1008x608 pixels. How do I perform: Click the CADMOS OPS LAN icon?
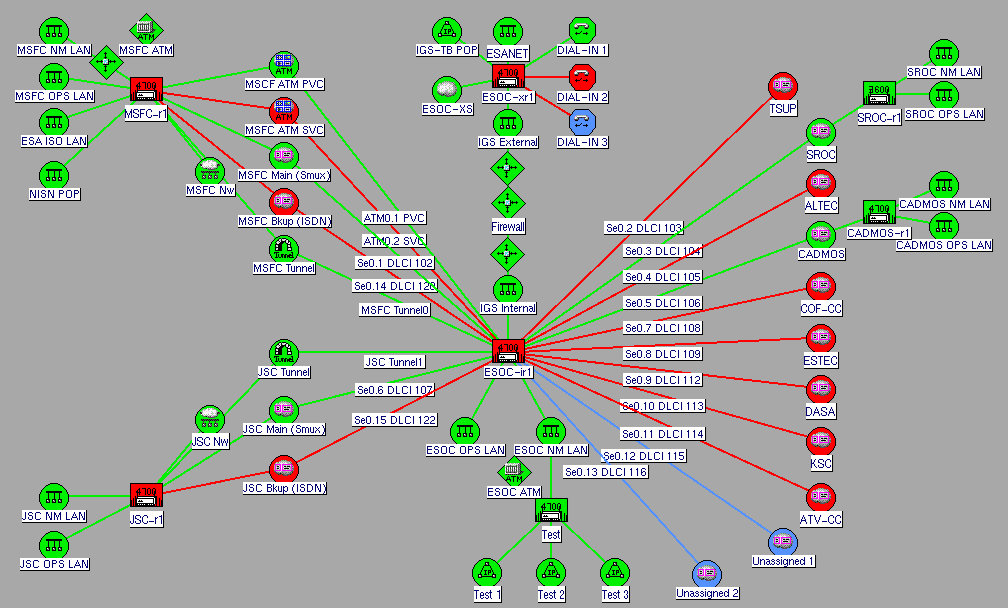tap(944, 226)
